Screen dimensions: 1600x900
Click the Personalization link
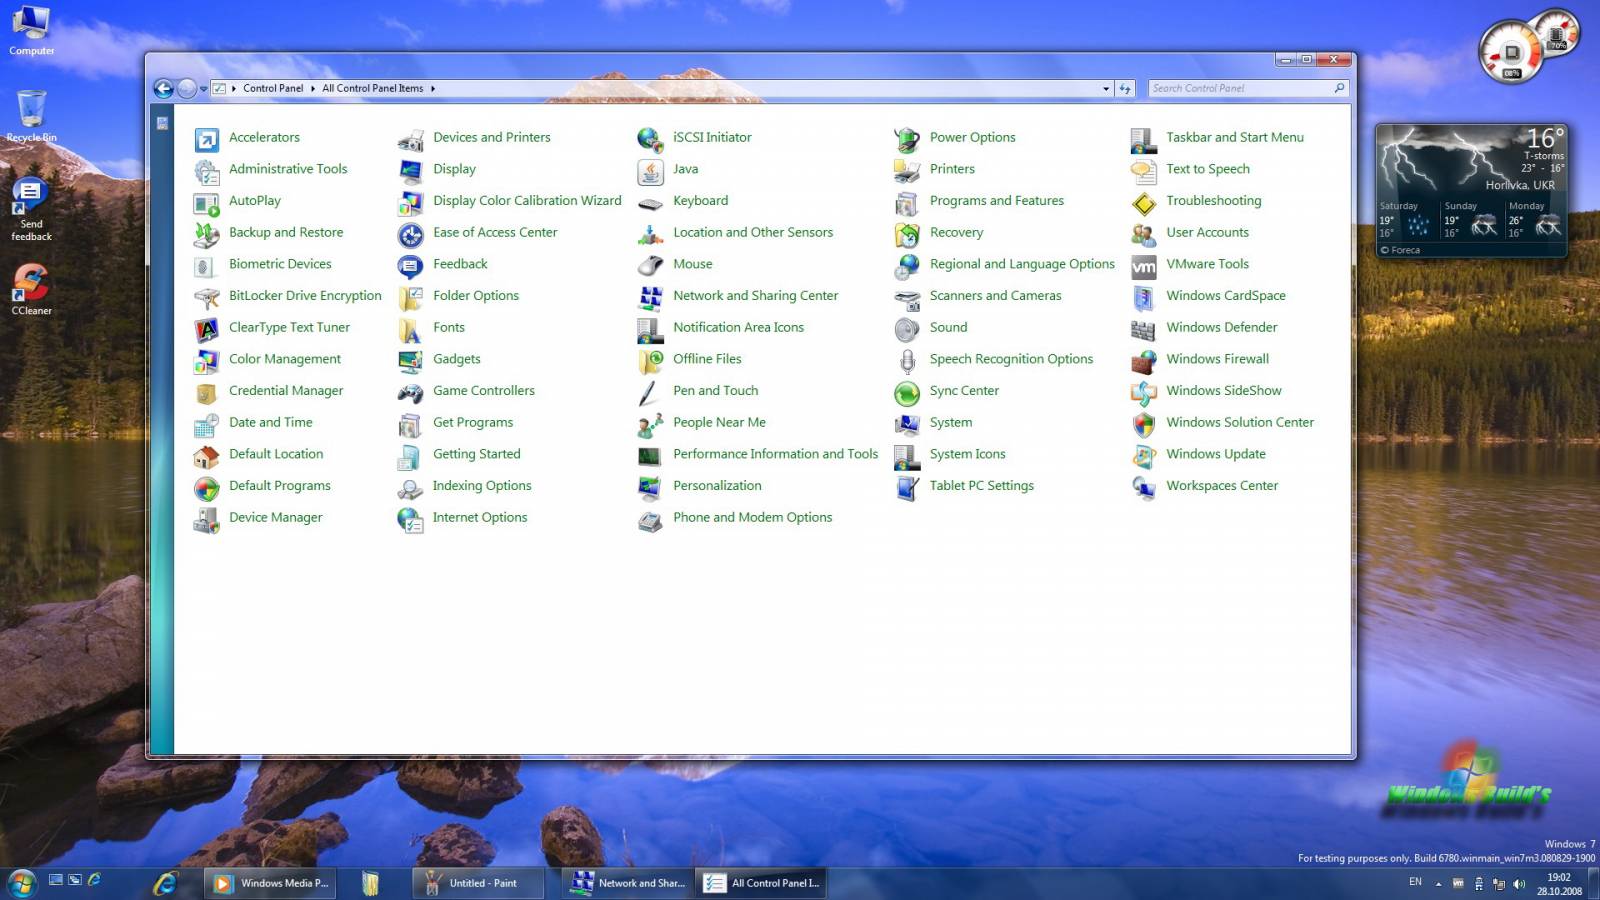point(717,485)
